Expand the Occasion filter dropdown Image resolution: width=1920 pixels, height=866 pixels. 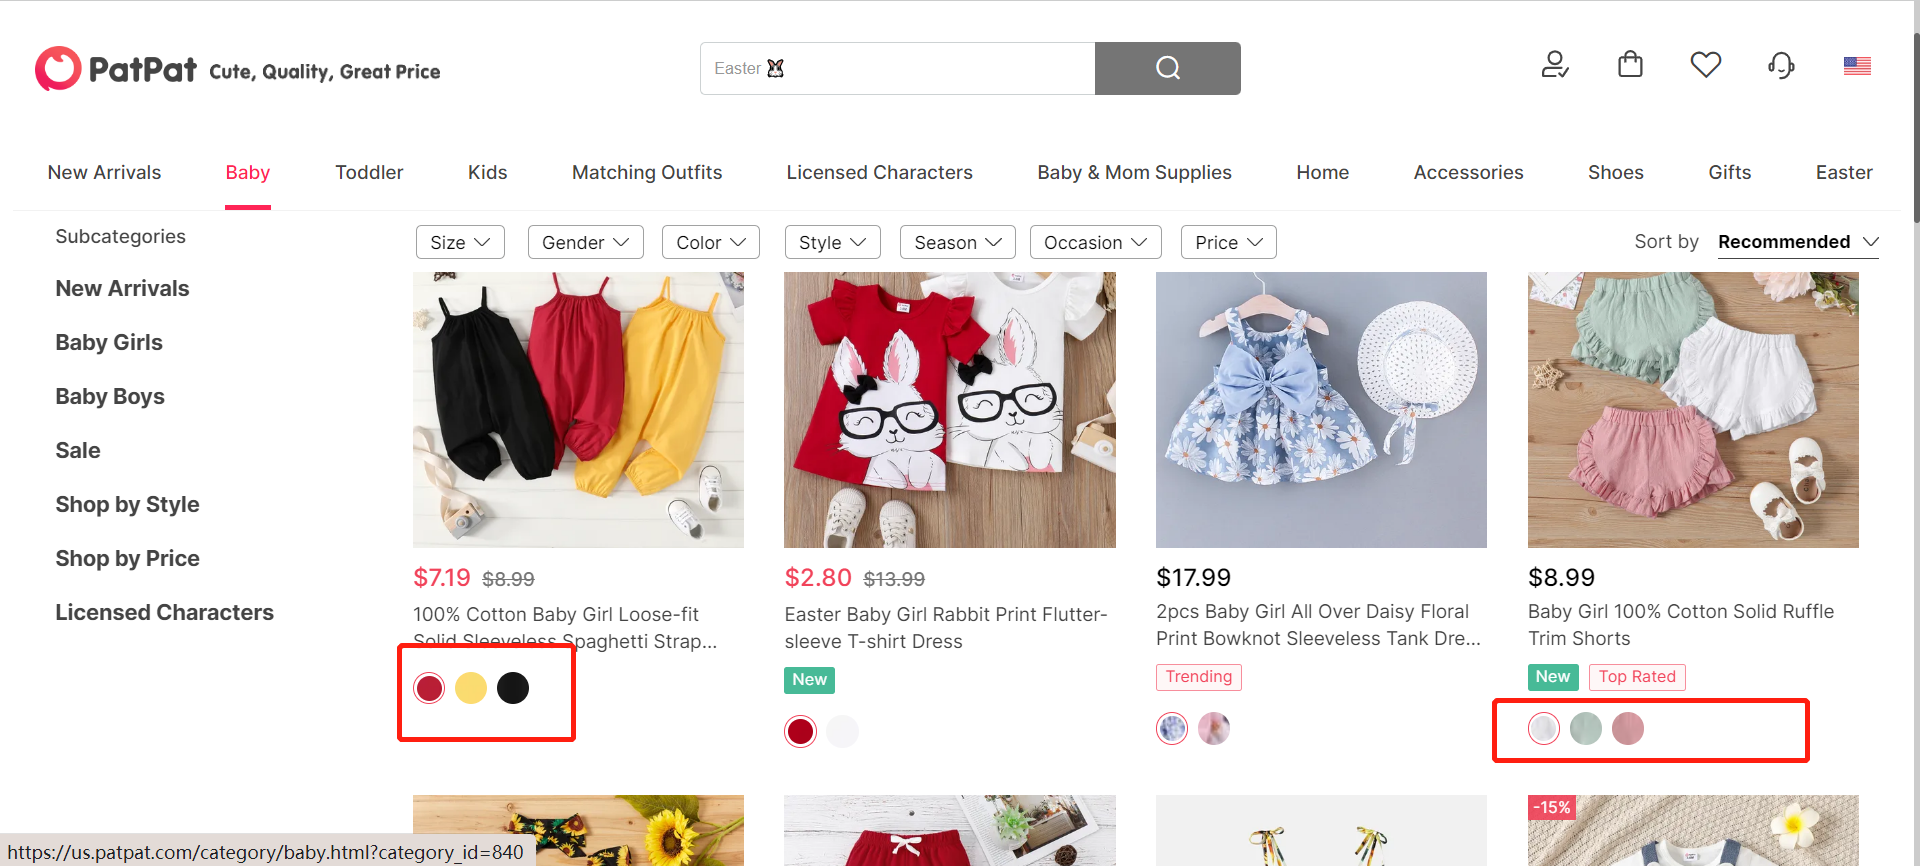(x=1095, y=242)
